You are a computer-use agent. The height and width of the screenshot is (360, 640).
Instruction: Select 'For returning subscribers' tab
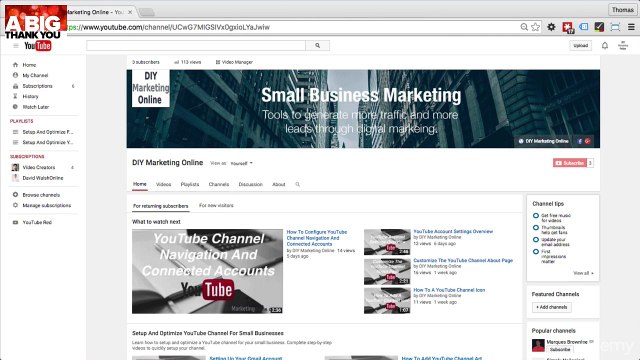[x=161, y=206]
